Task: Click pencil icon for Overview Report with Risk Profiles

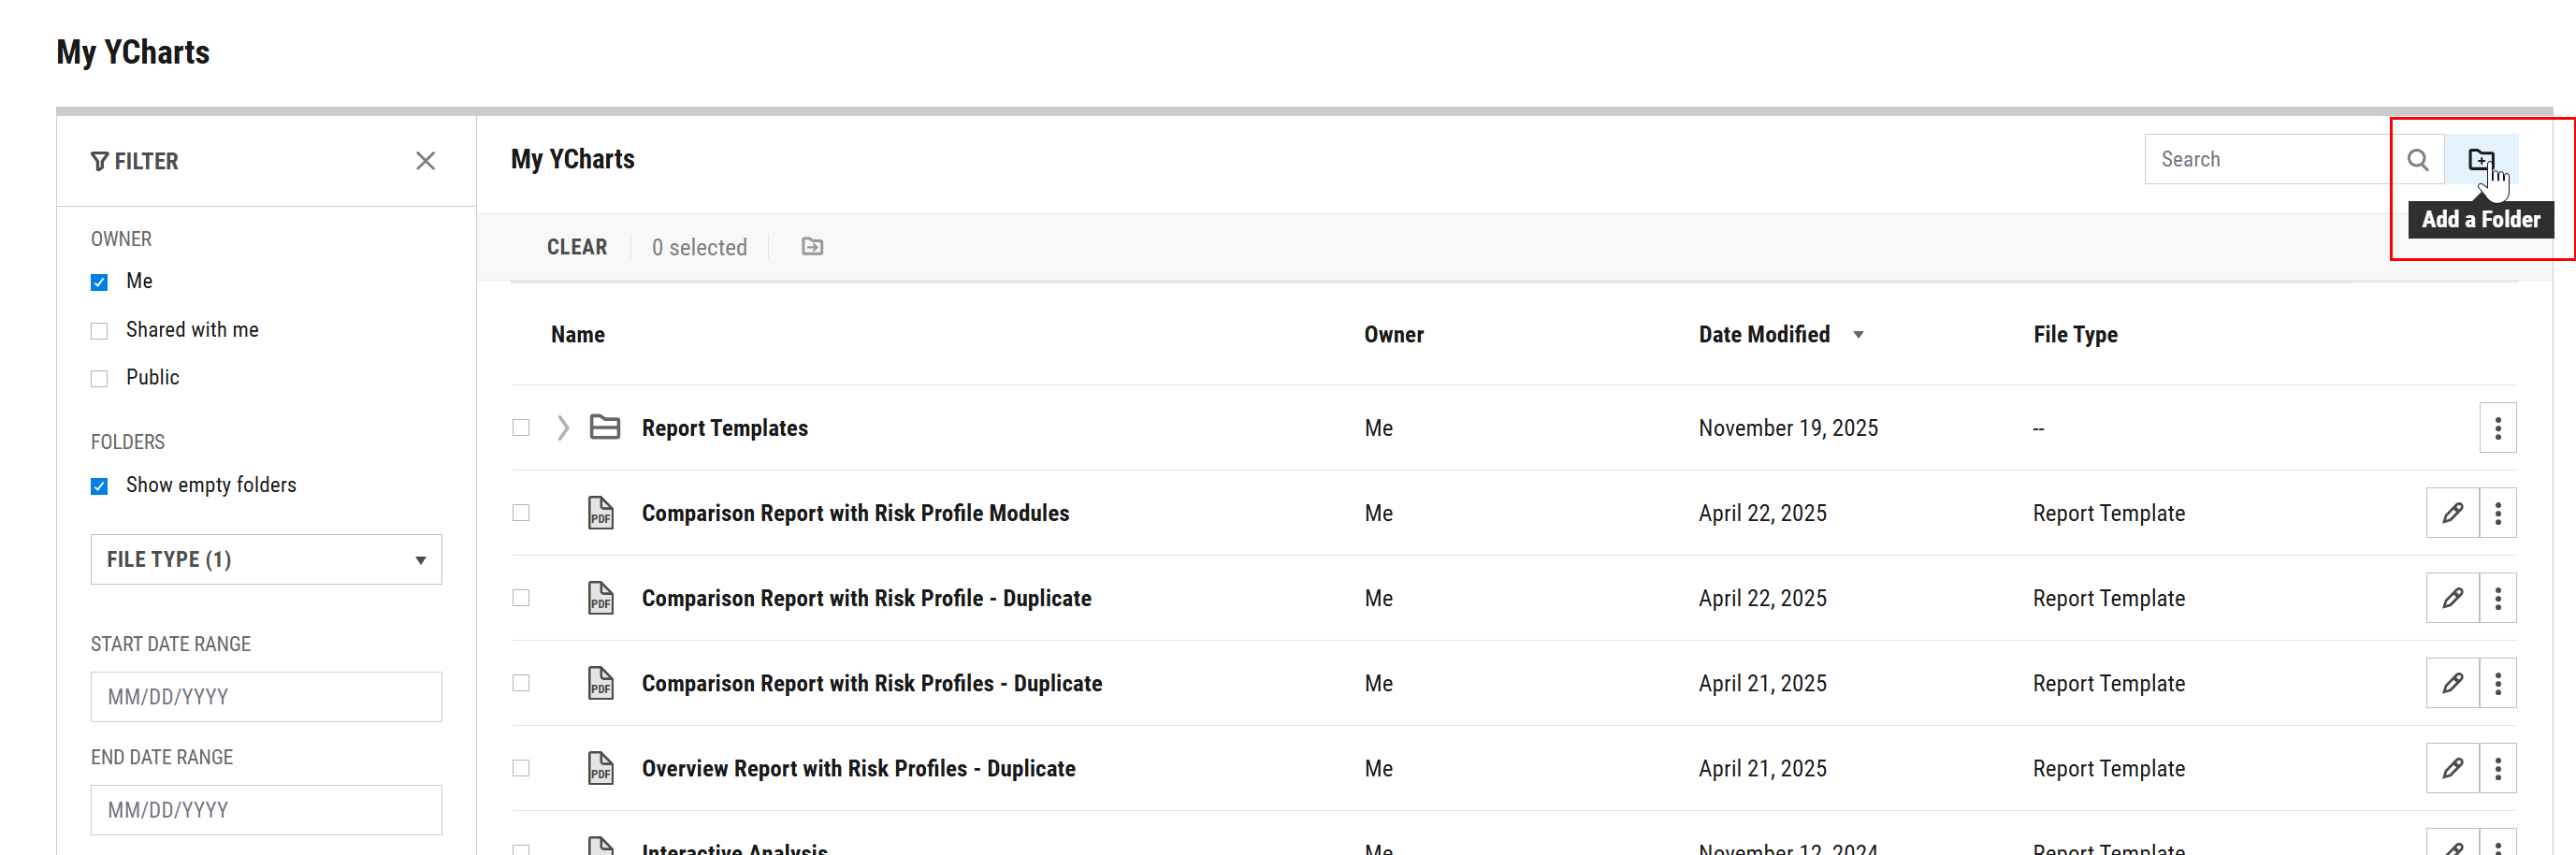Action: click(2452, 768)
